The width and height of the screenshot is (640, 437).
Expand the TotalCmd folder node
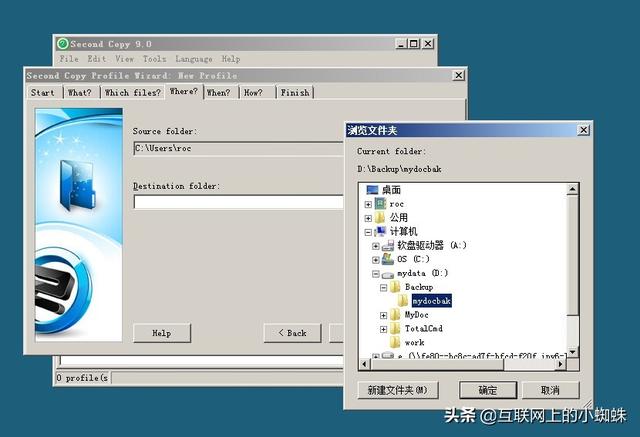(x=384, y=329)
